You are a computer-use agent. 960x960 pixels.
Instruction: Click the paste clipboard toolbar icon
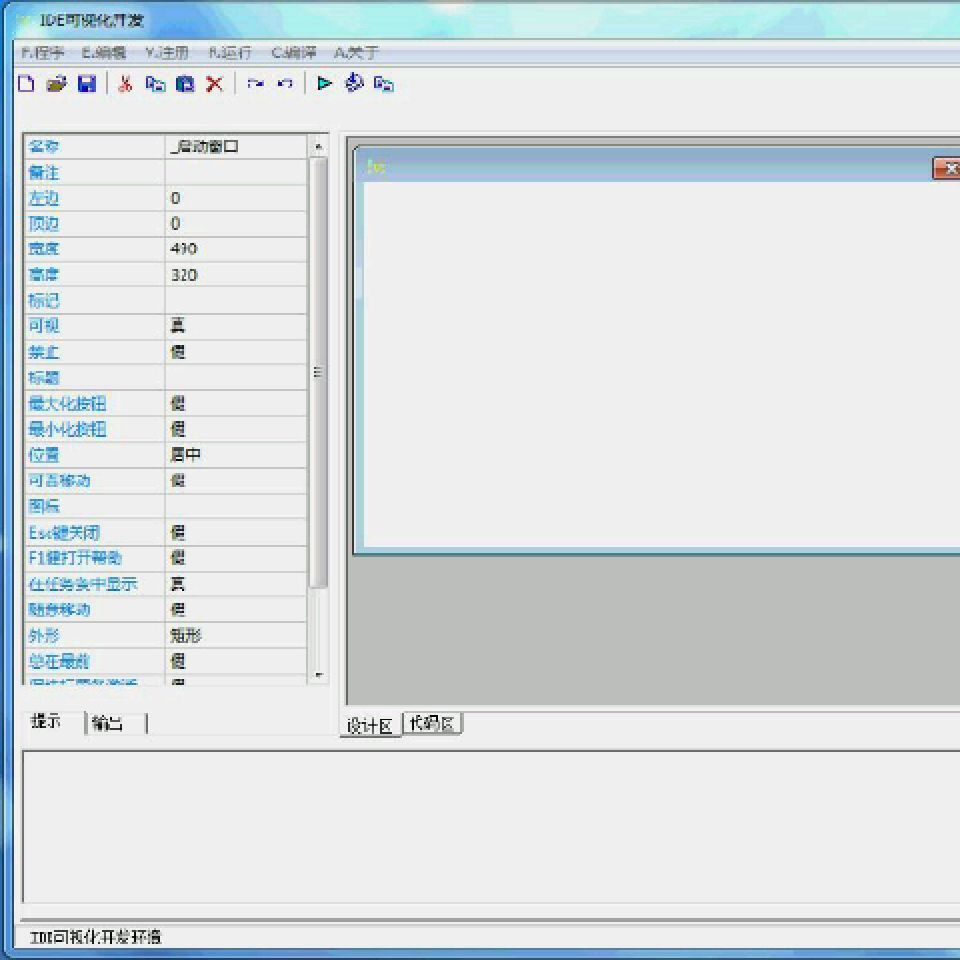pos(185,83)
